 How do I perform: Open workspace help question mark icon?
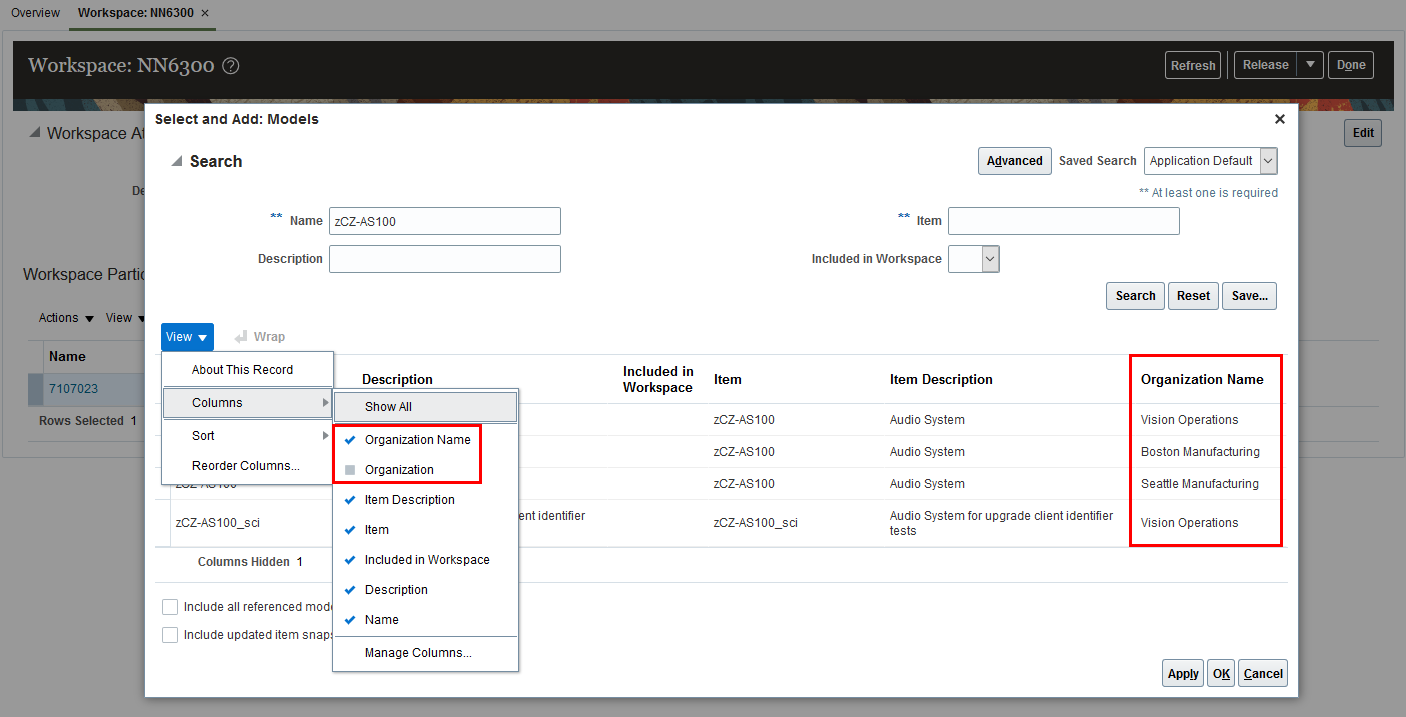point(231,66)
